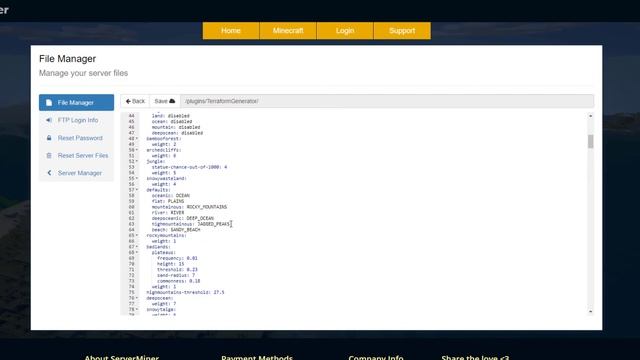Collapse the jungle section at line 52
640x360 pixels.
click(x=137, y=162)
